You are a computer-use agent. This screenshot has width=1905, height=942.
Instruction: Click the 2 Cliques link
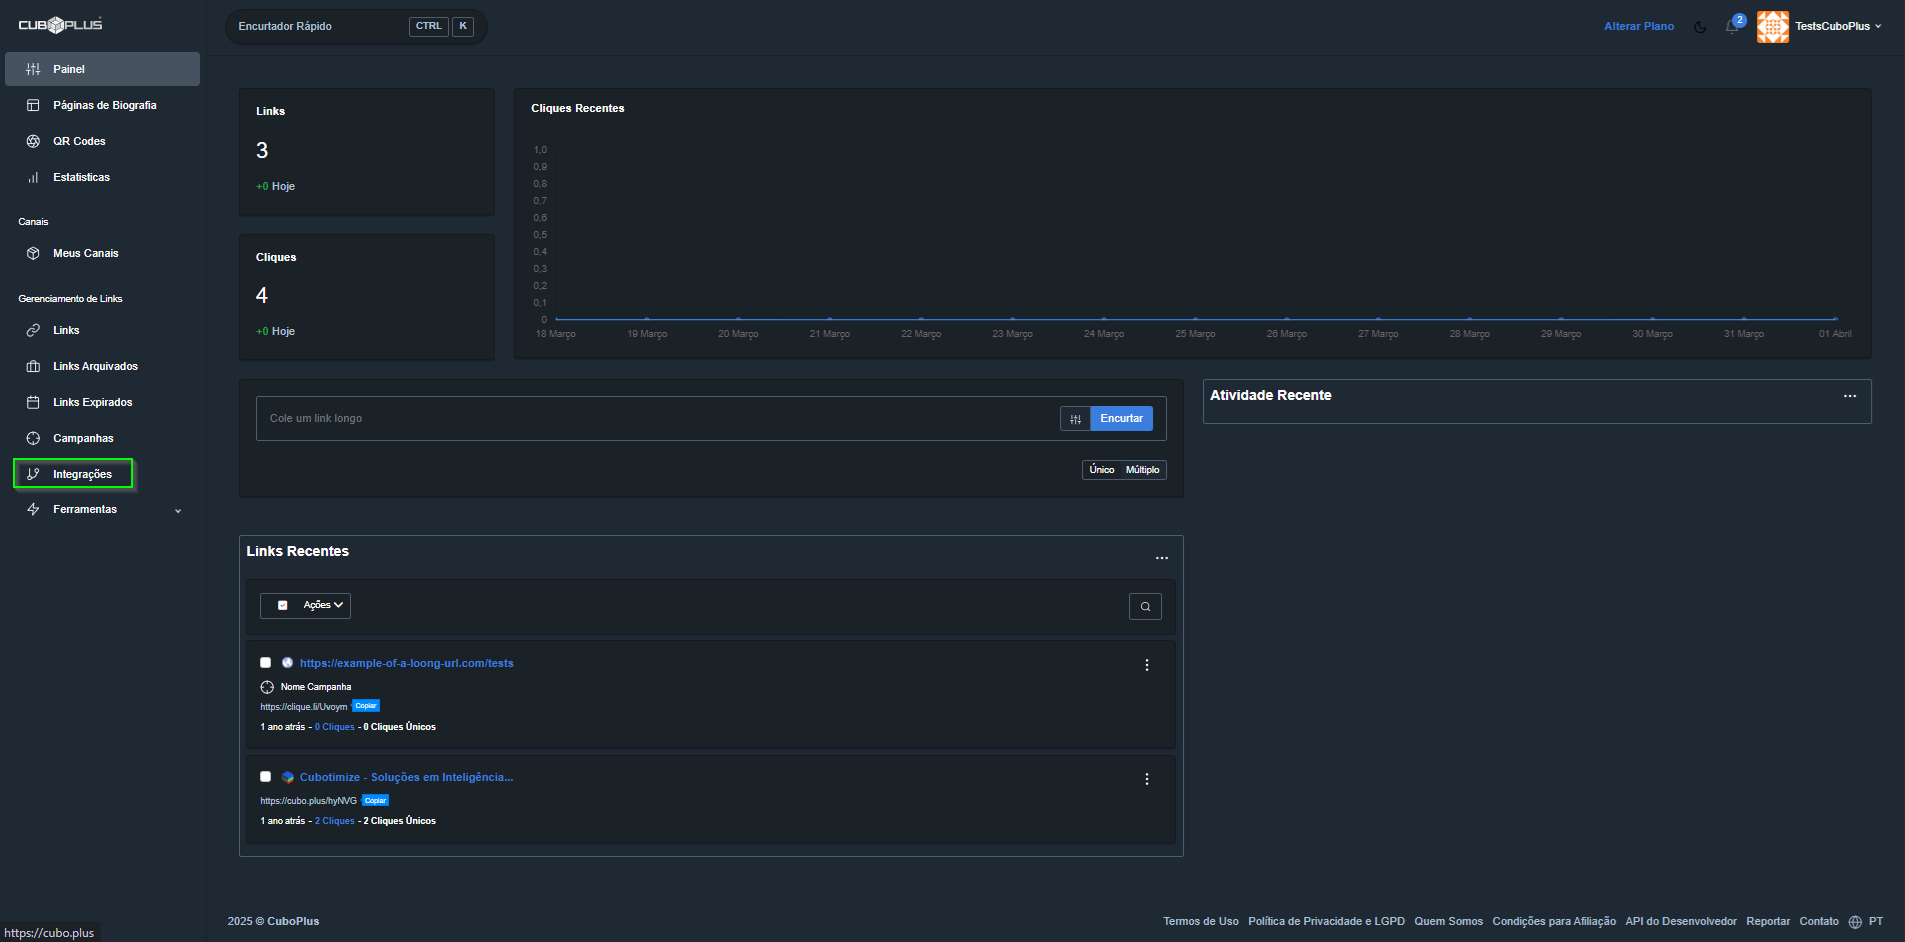pos(335,821)
